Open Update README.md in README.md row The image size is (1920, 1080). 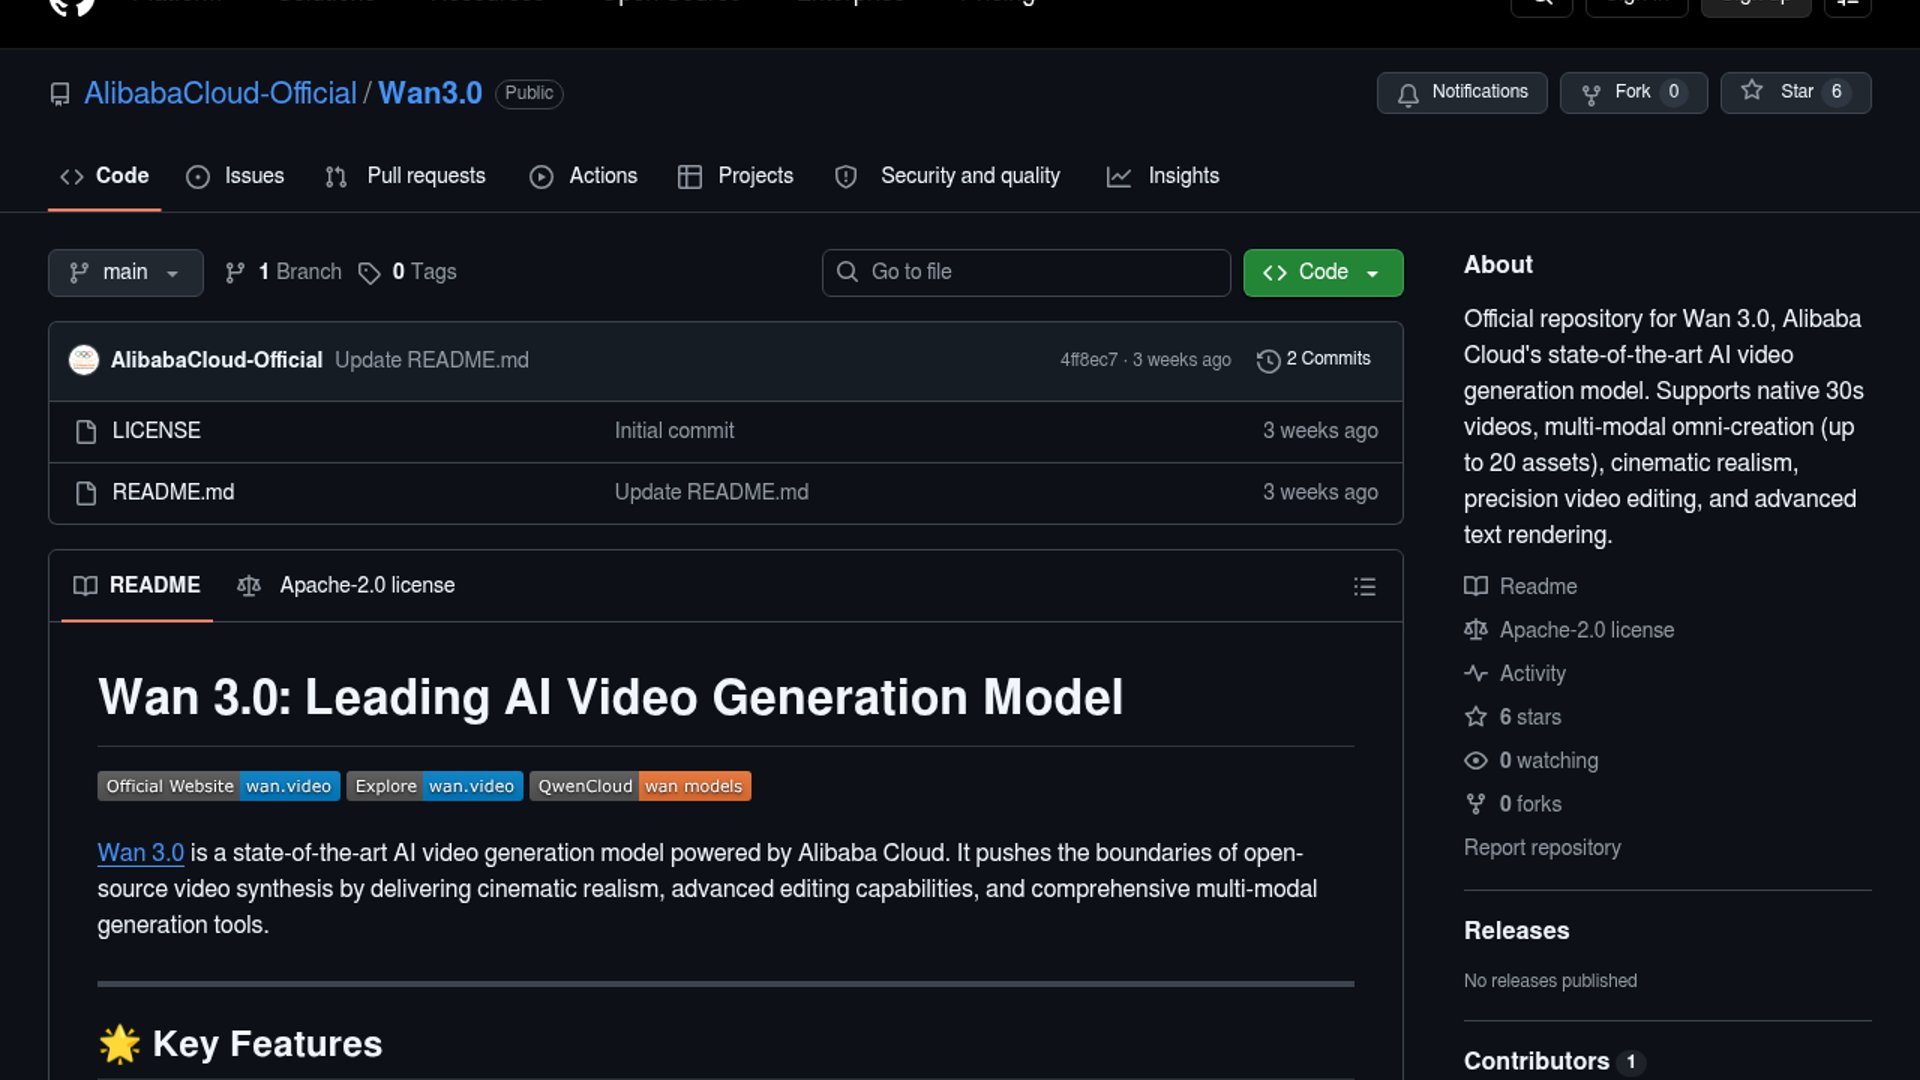pos(712,493)
